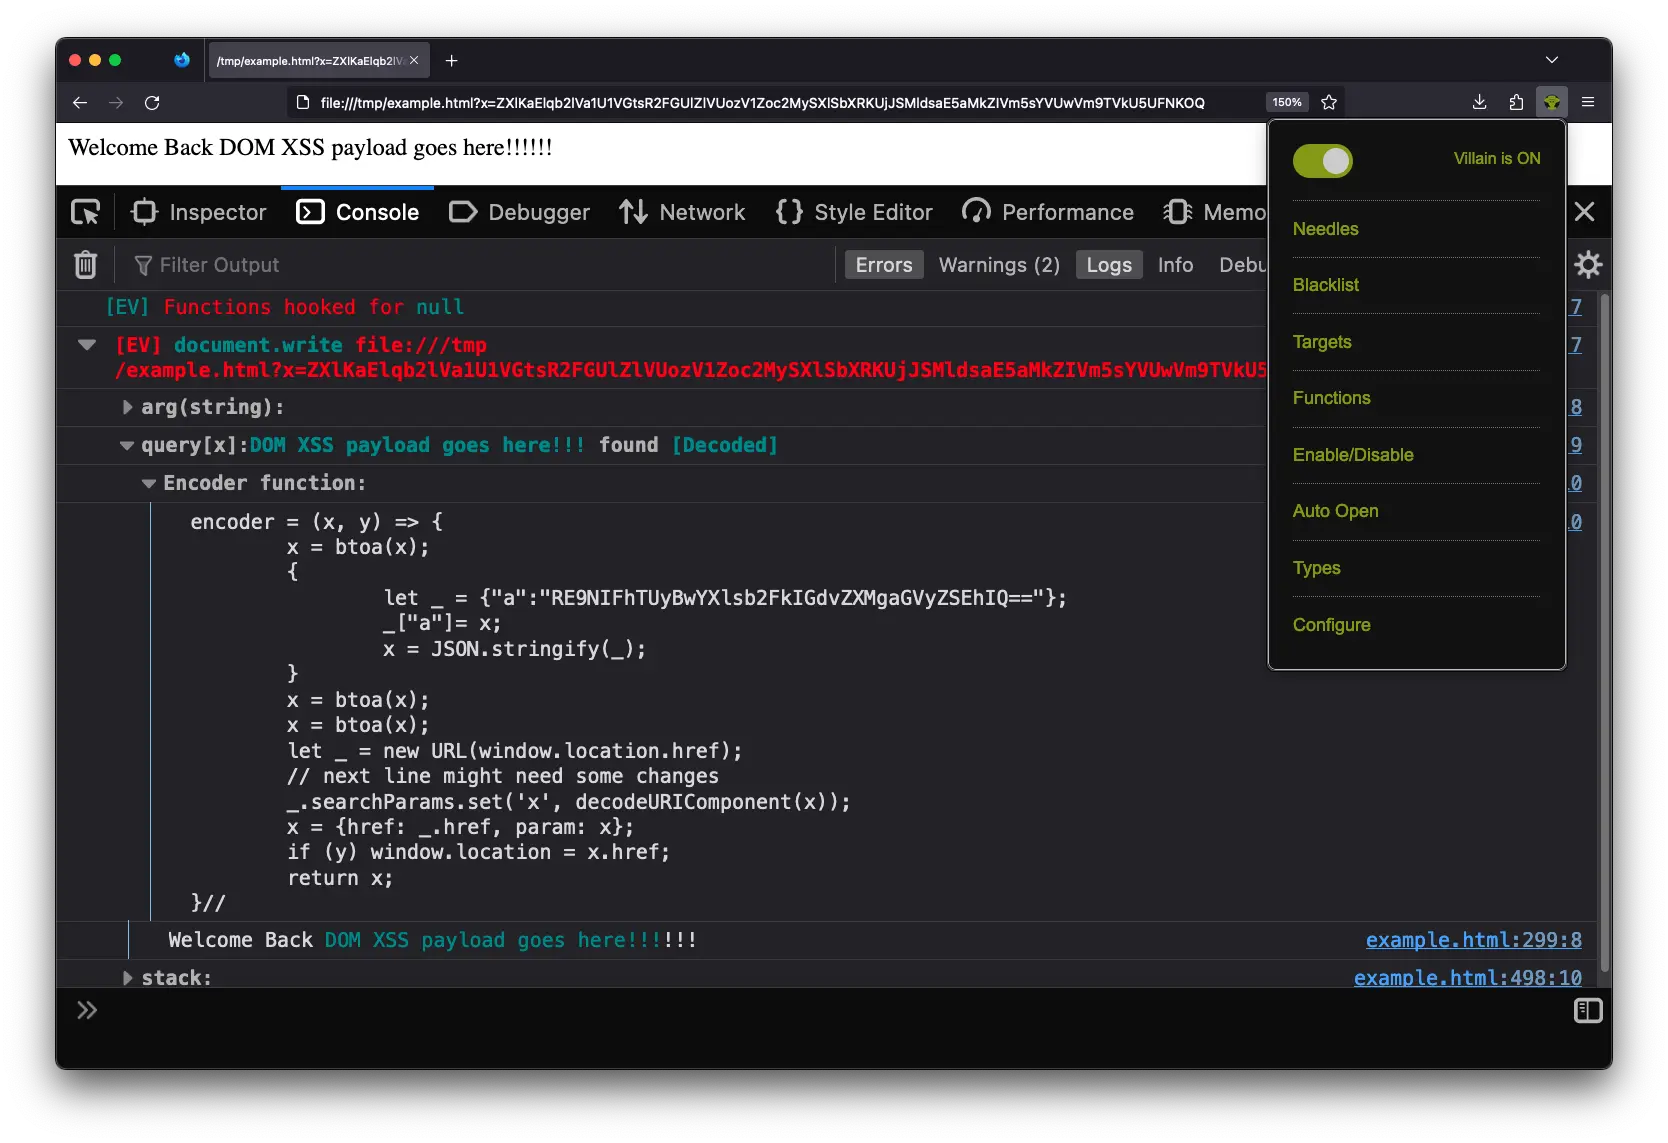Open the Downloads panel
The image size is (1668, 1143).
1479,102
